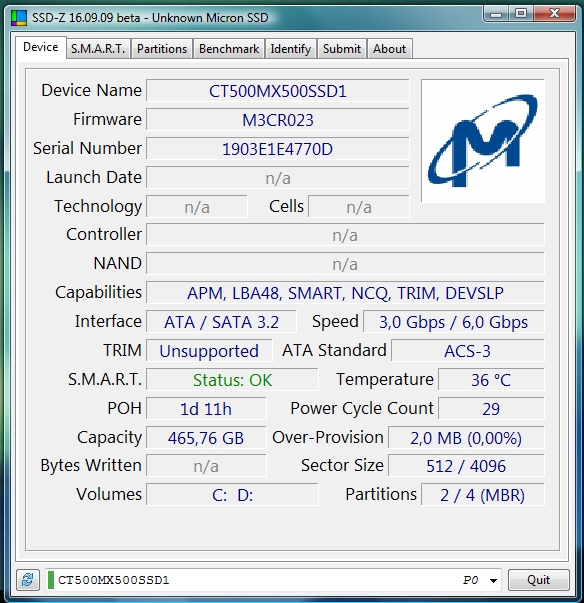Click the SSD-Z app icon in title bar
Image resolution: width=584 pixels, height=603 pixels.
pyautogui.click(x=19, y=18)
